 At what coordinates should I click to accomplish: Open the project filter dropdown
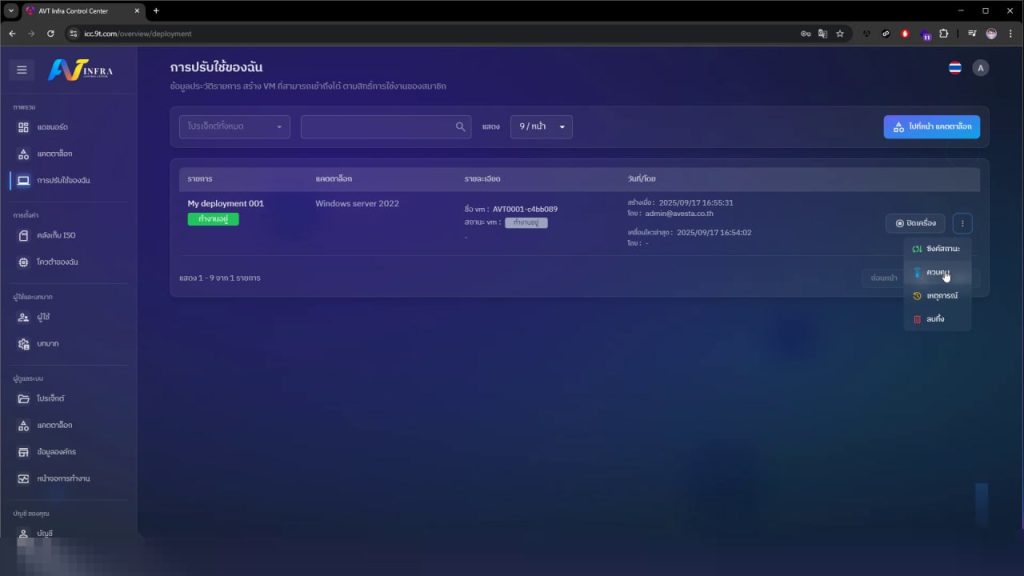[x=235, y=127]
